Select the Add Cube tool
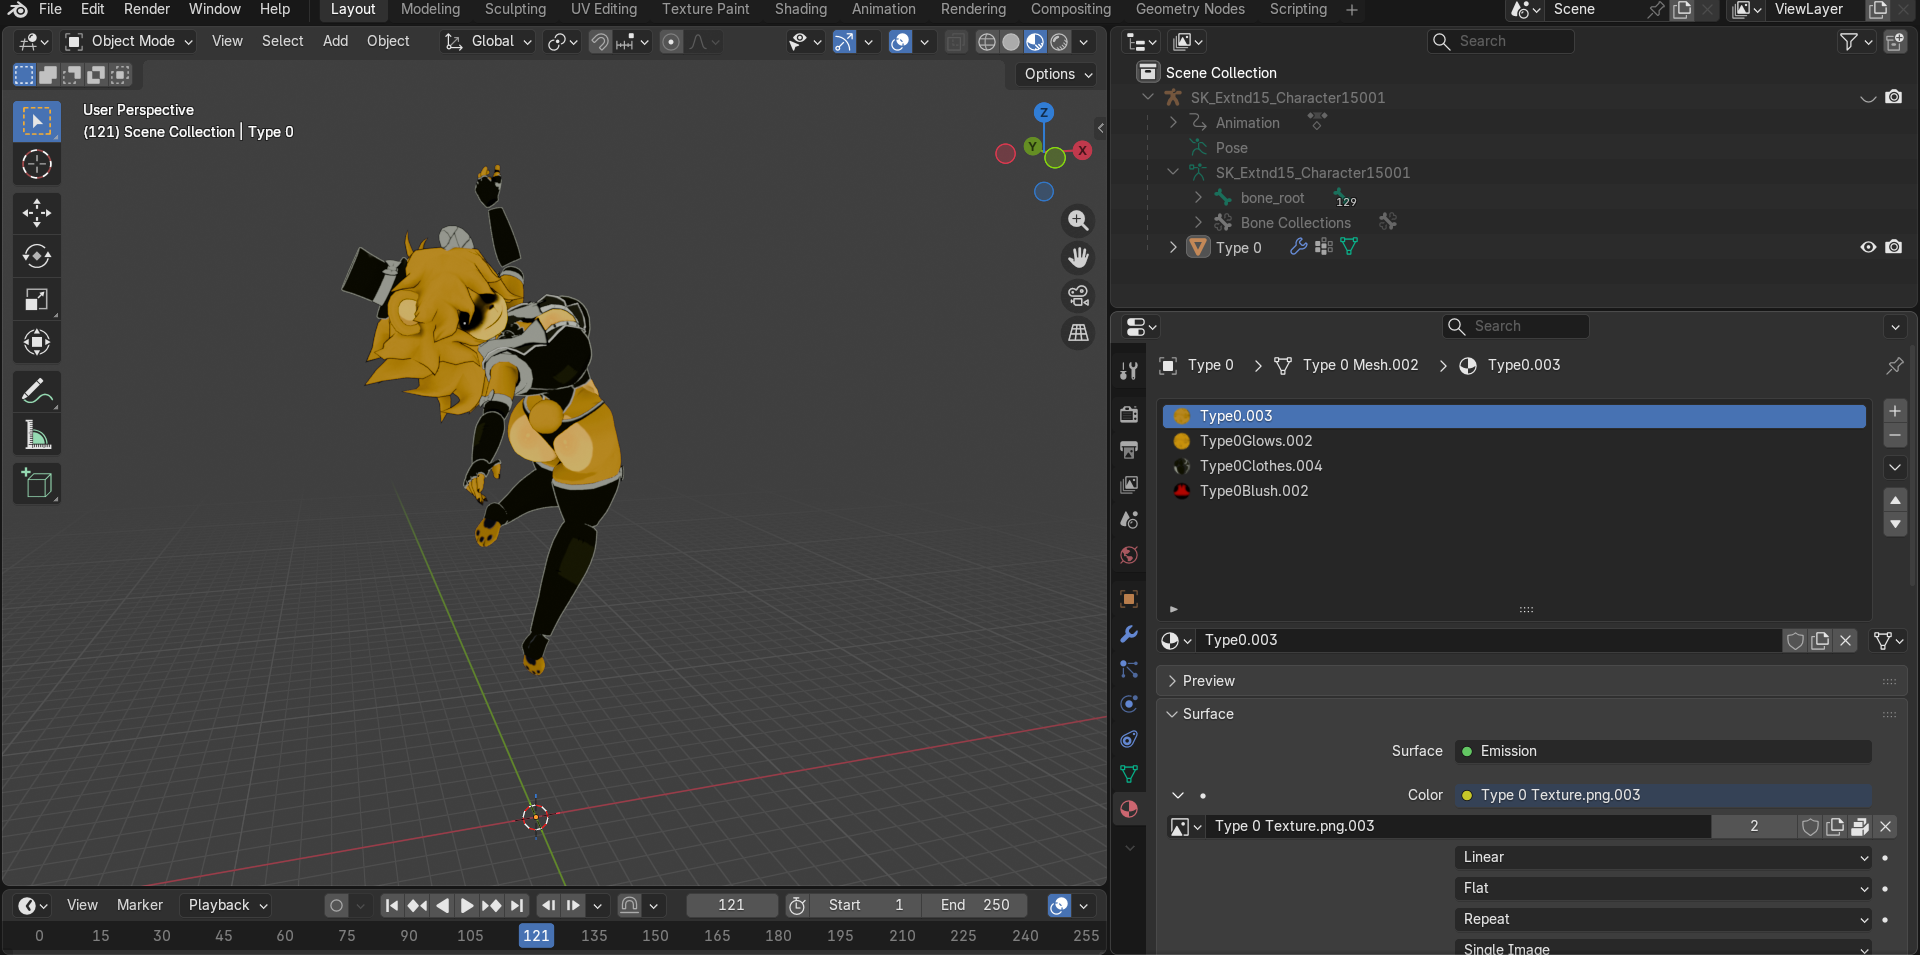 37,484
